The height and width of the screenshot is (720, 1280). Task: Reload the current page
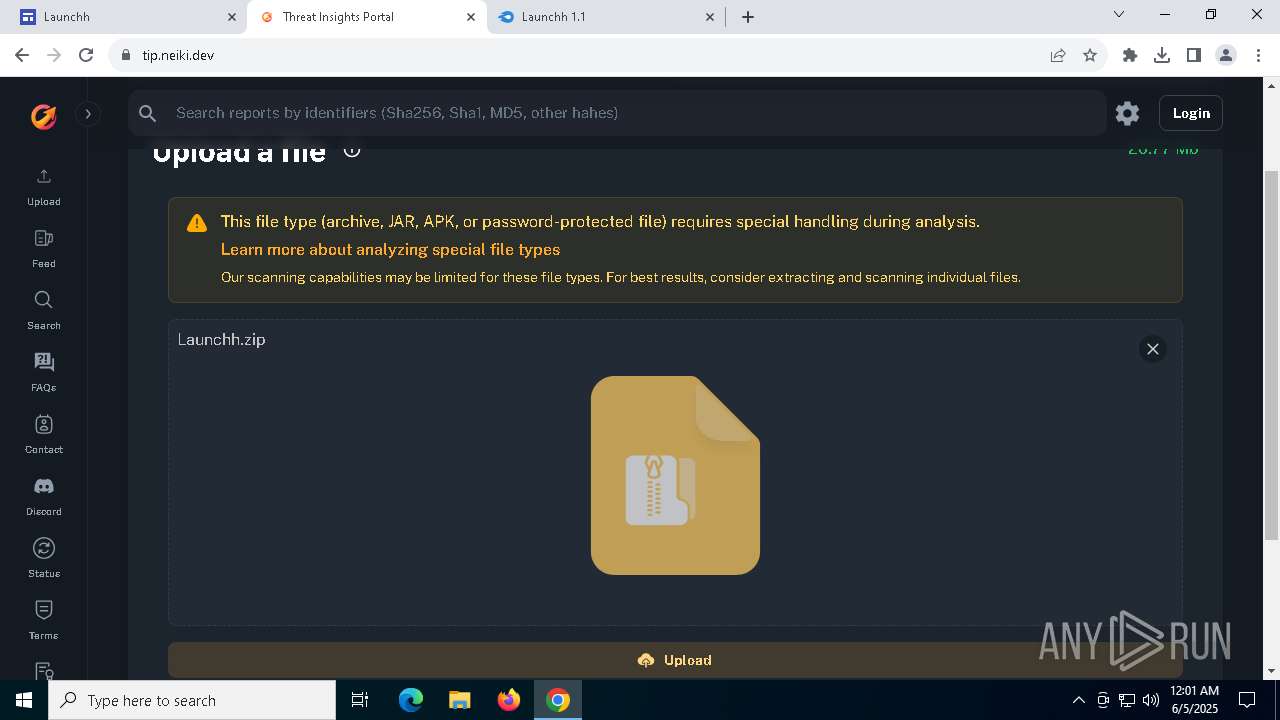tap(86, 55)
